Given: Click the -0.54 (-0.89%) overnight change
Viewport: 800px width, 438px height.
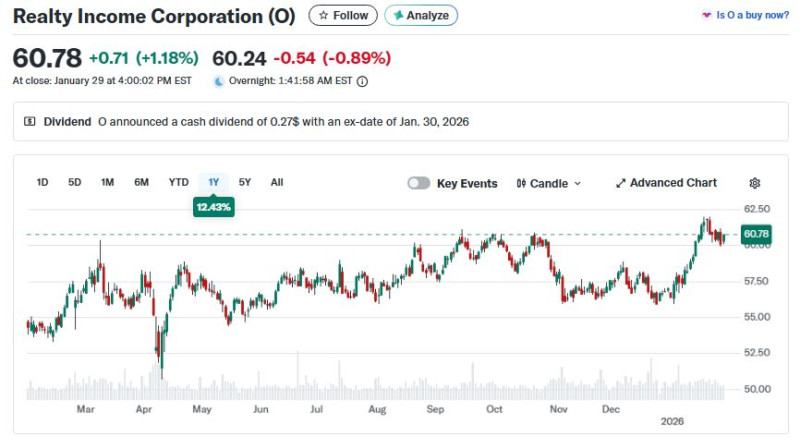Looking at the screenshot, I should [332, 58].
